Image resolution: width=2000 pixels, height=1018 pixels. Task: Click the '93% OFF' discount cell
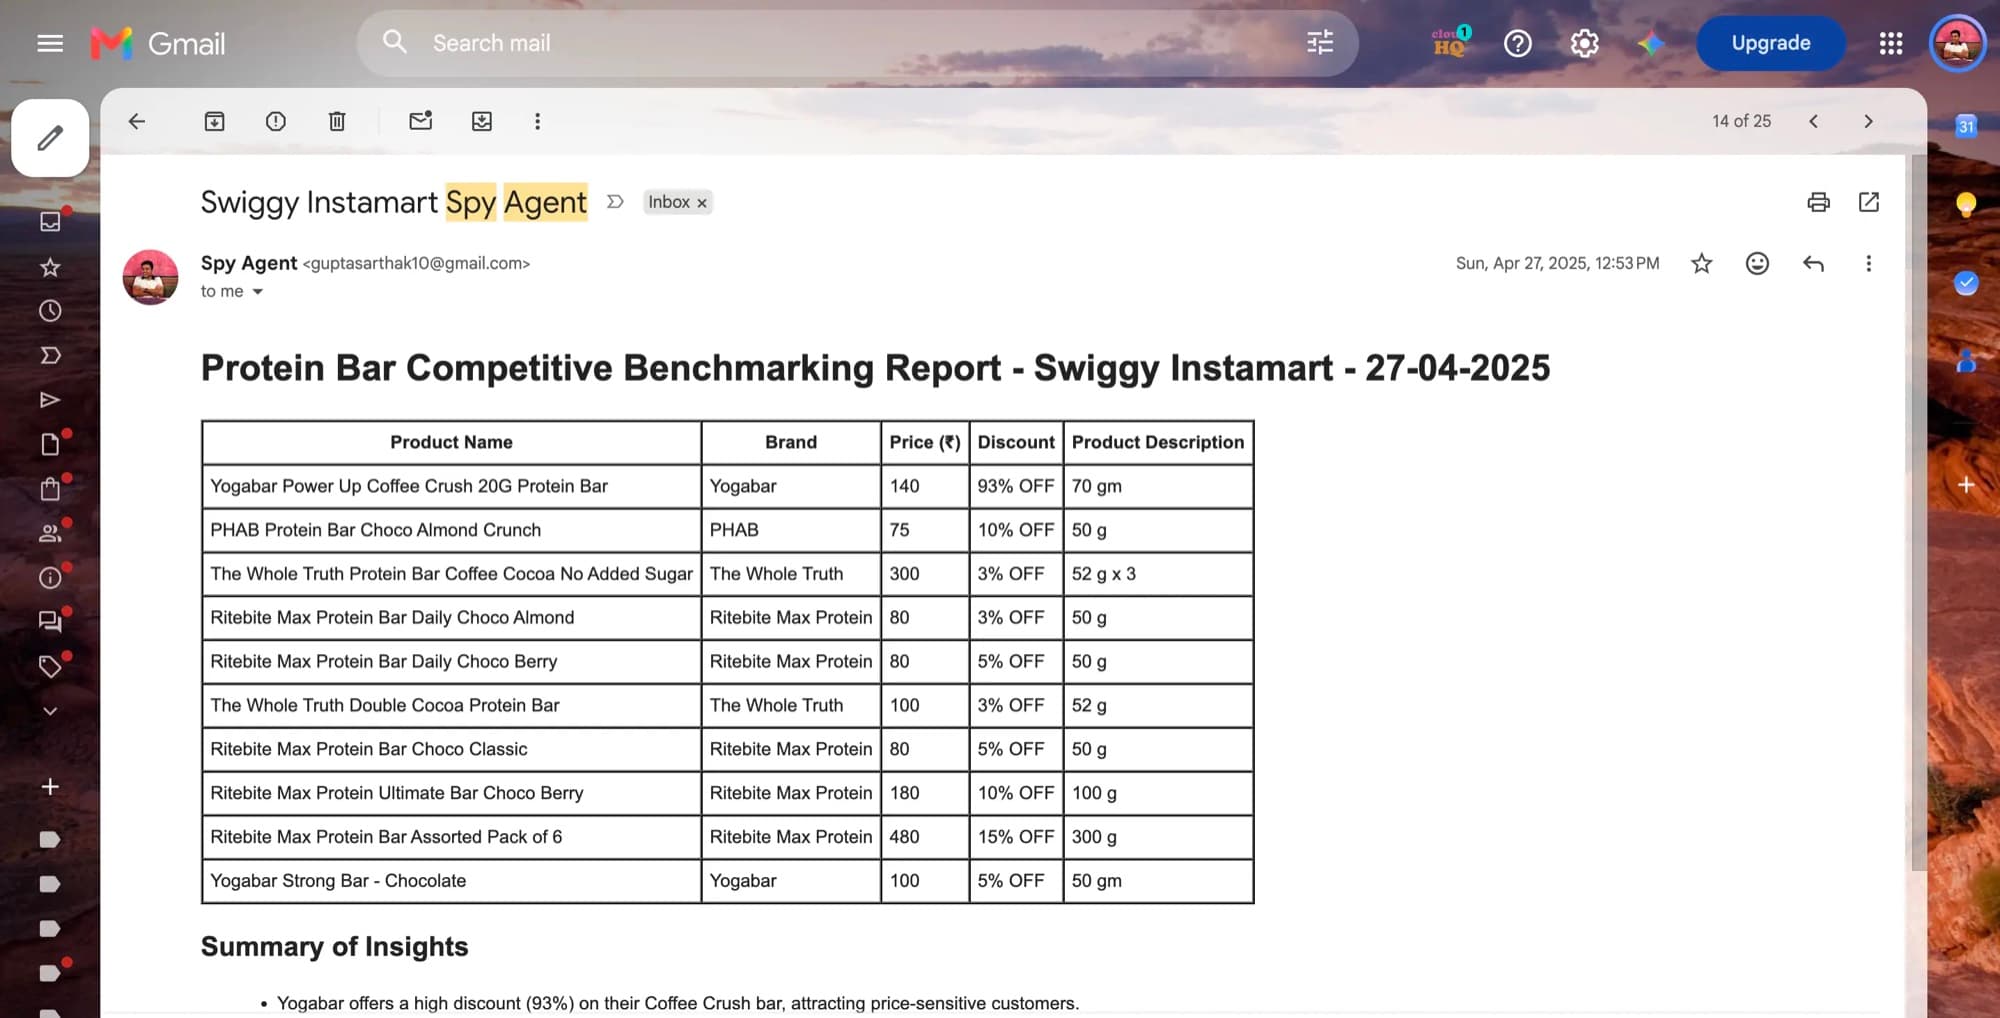pos(1016,486)
